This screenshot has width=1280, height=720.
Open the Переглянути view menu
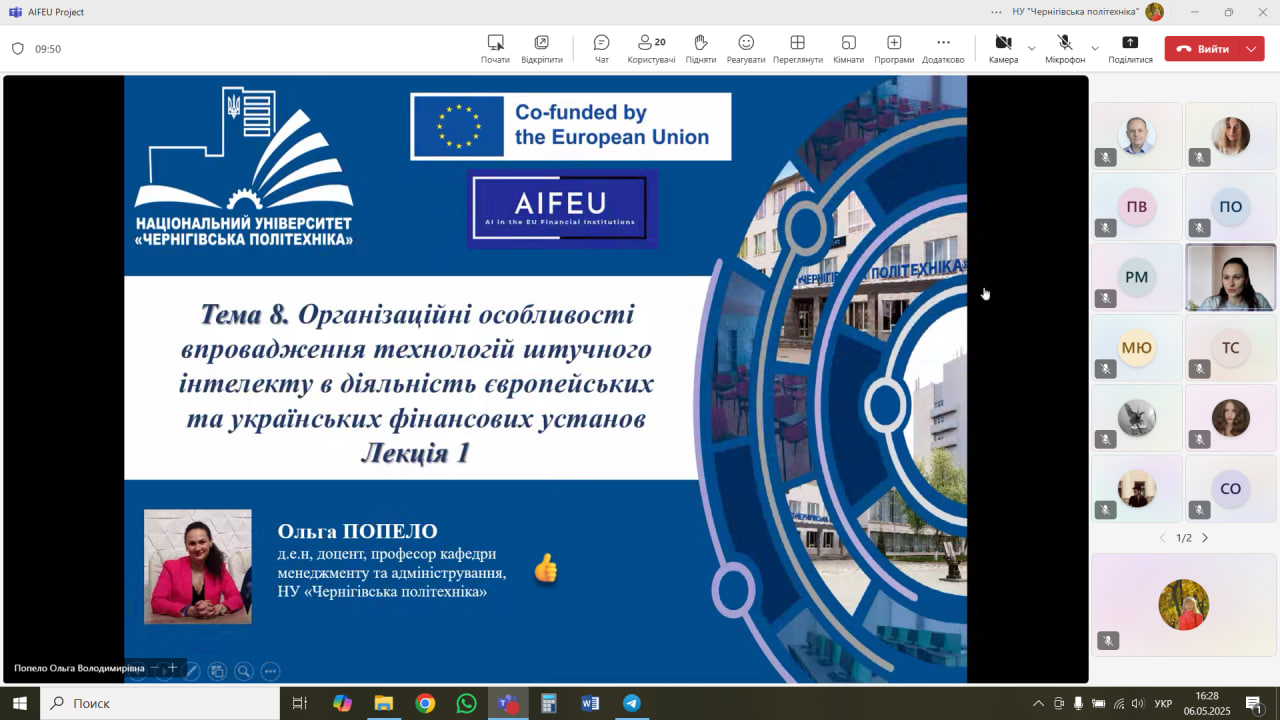point(797,48)
